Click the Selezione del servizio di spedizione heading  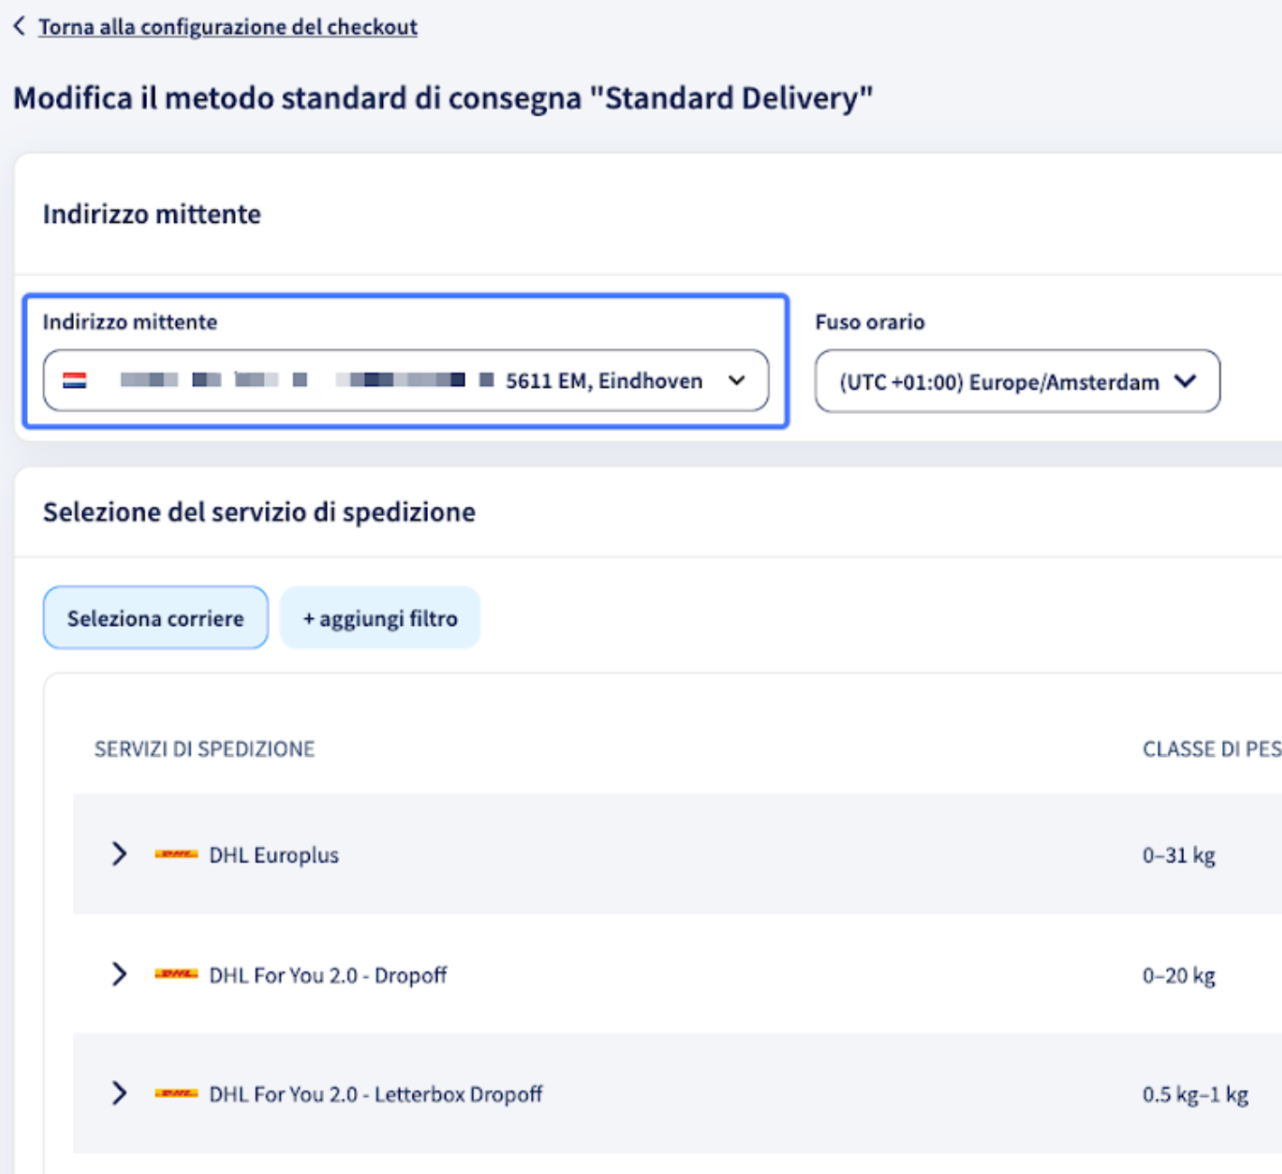tap(259, 512)
